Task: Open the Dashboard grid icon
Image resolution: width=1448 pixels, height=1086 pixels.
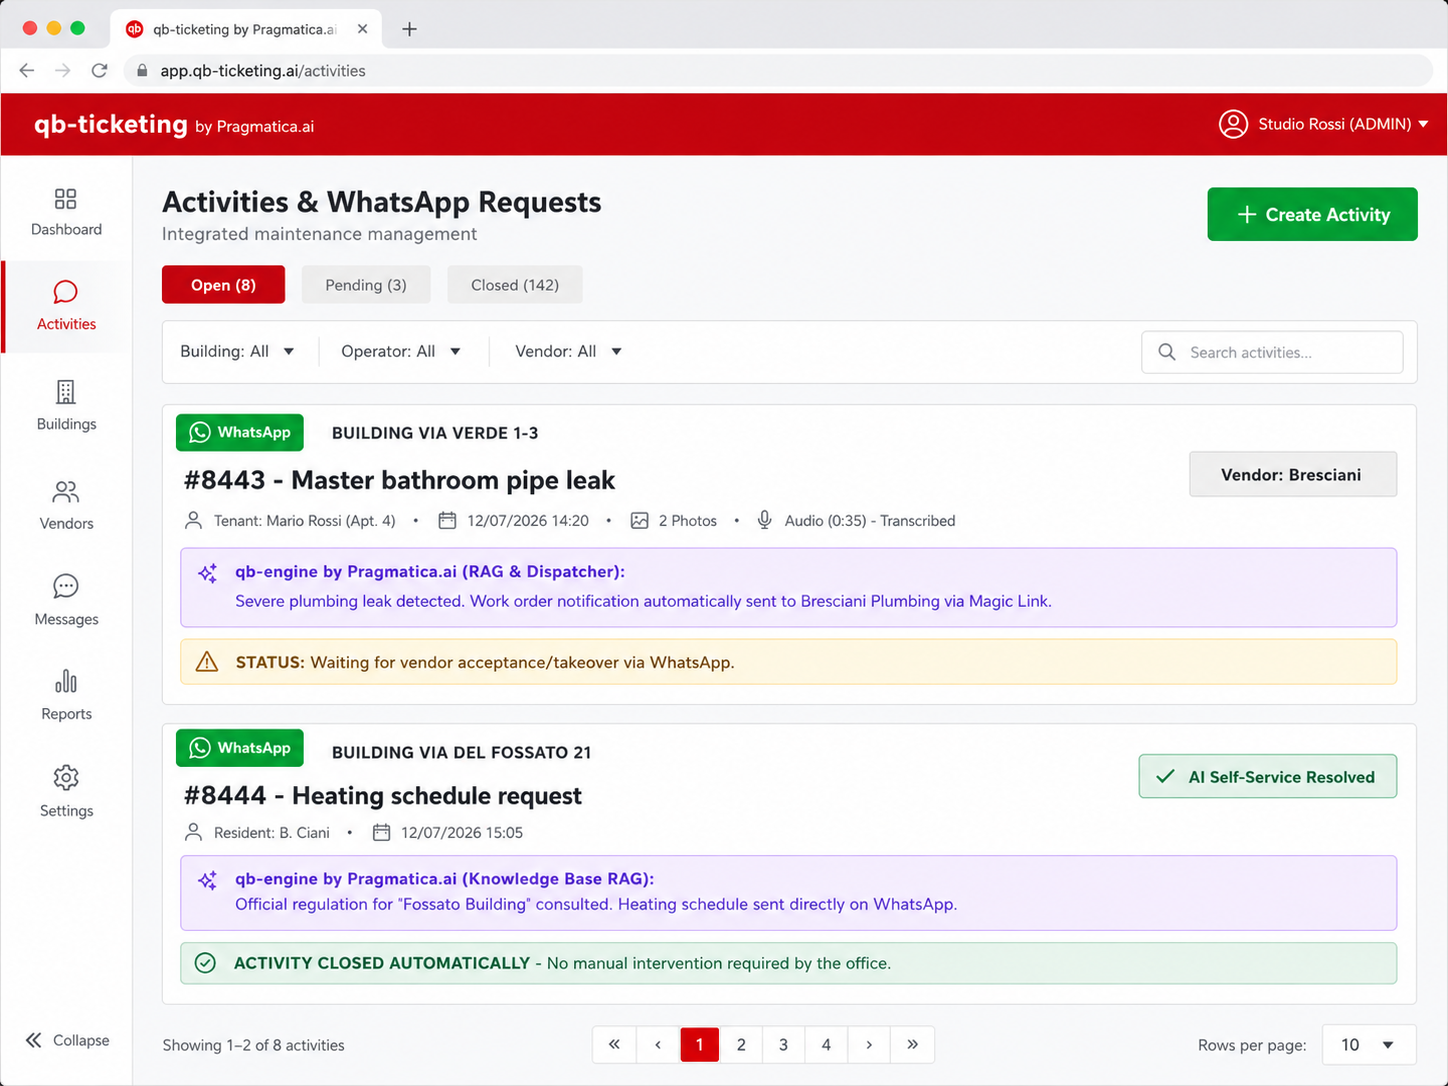Action: pyautogui.click(x=65, y=198)
